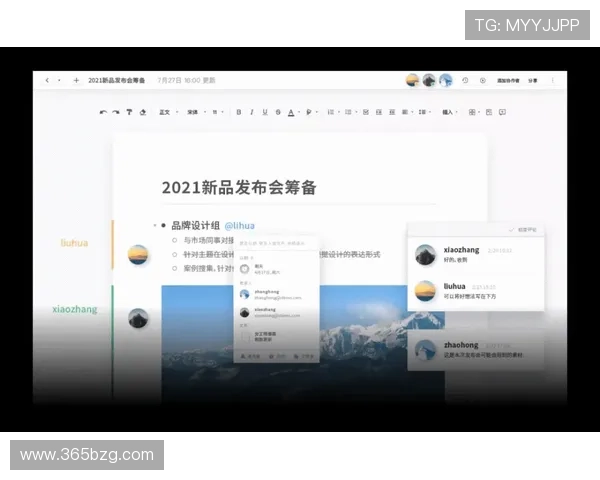The image size is (600, 480).
Task: Click the font color A icon
Action: tap(291, 112)
